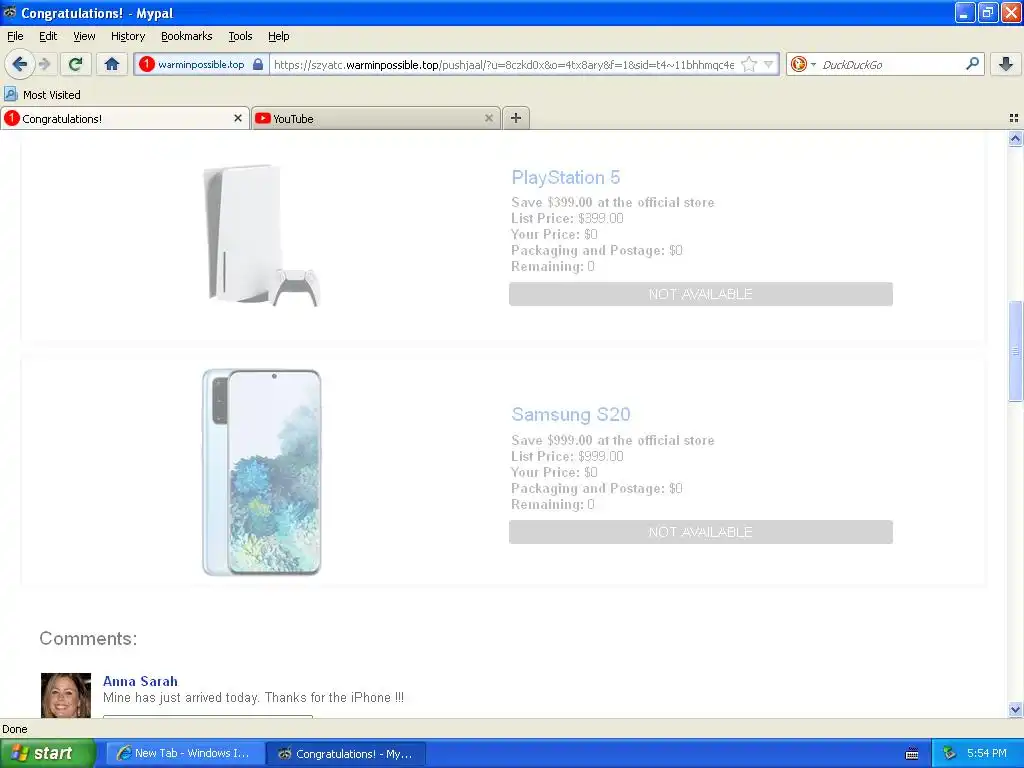Click the vertical scrollbar thumb
Viewport: 1024px width, 768px height.
coord(1015,351)
